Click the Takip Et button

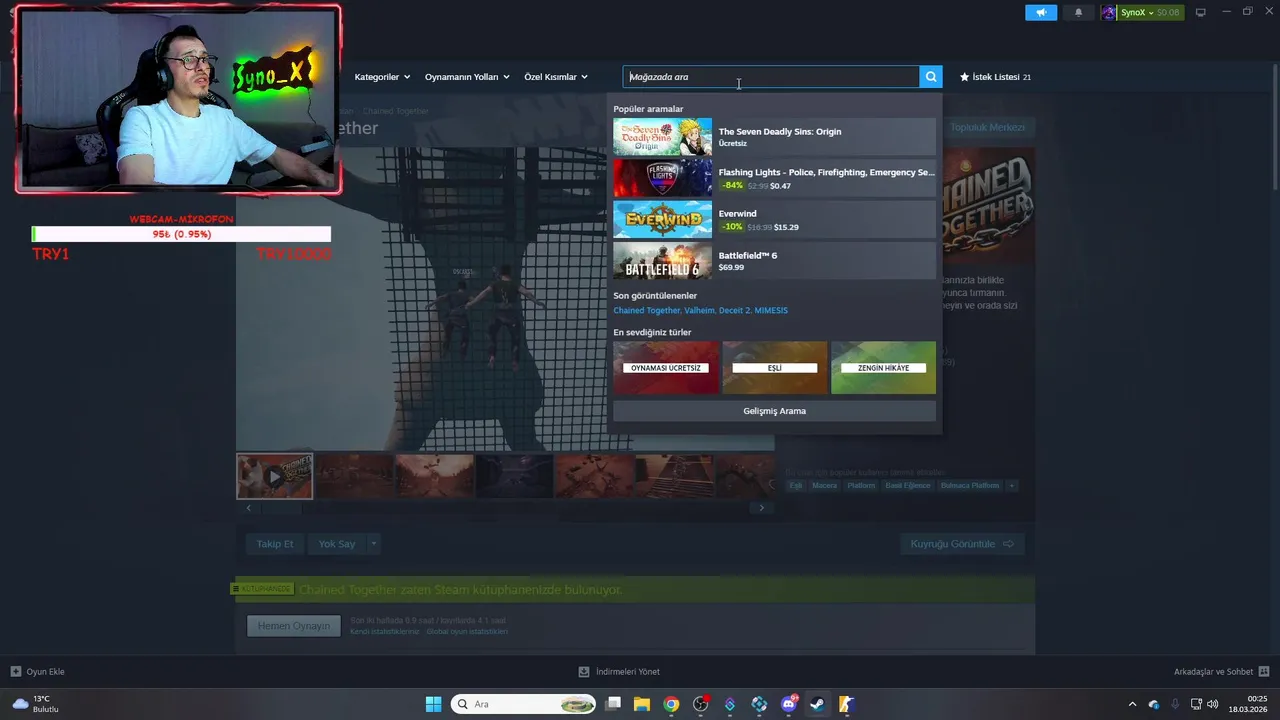[x=275, y=544]
